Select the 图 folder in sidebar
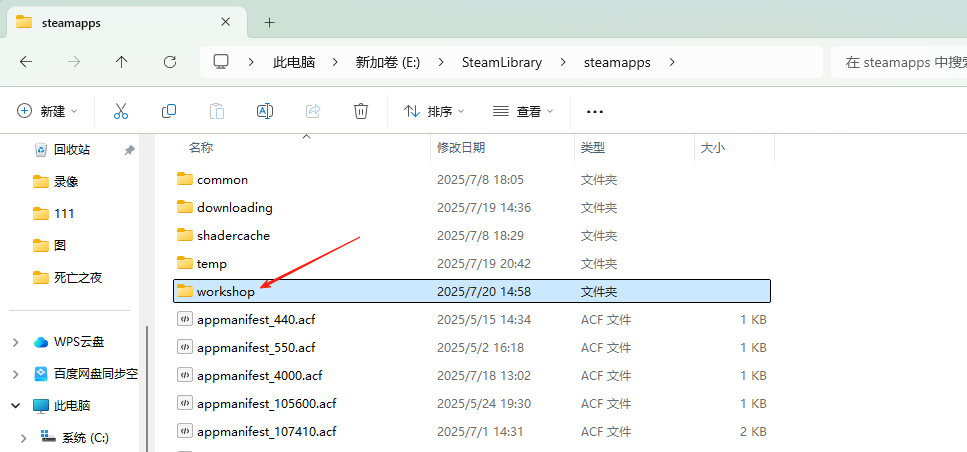Screen dimensions: 967x452 pyautogui.click(x=60, y=245)
